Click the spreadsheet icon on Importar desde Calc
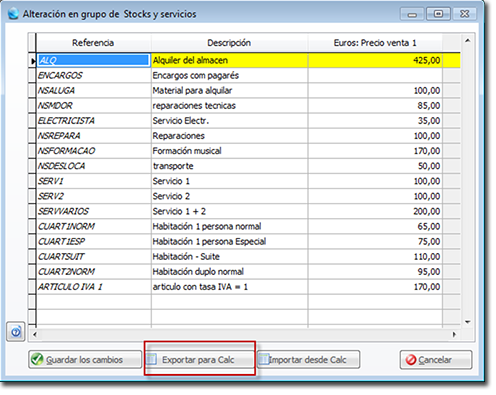The image size is (496, 395). [x=264, y=359]
